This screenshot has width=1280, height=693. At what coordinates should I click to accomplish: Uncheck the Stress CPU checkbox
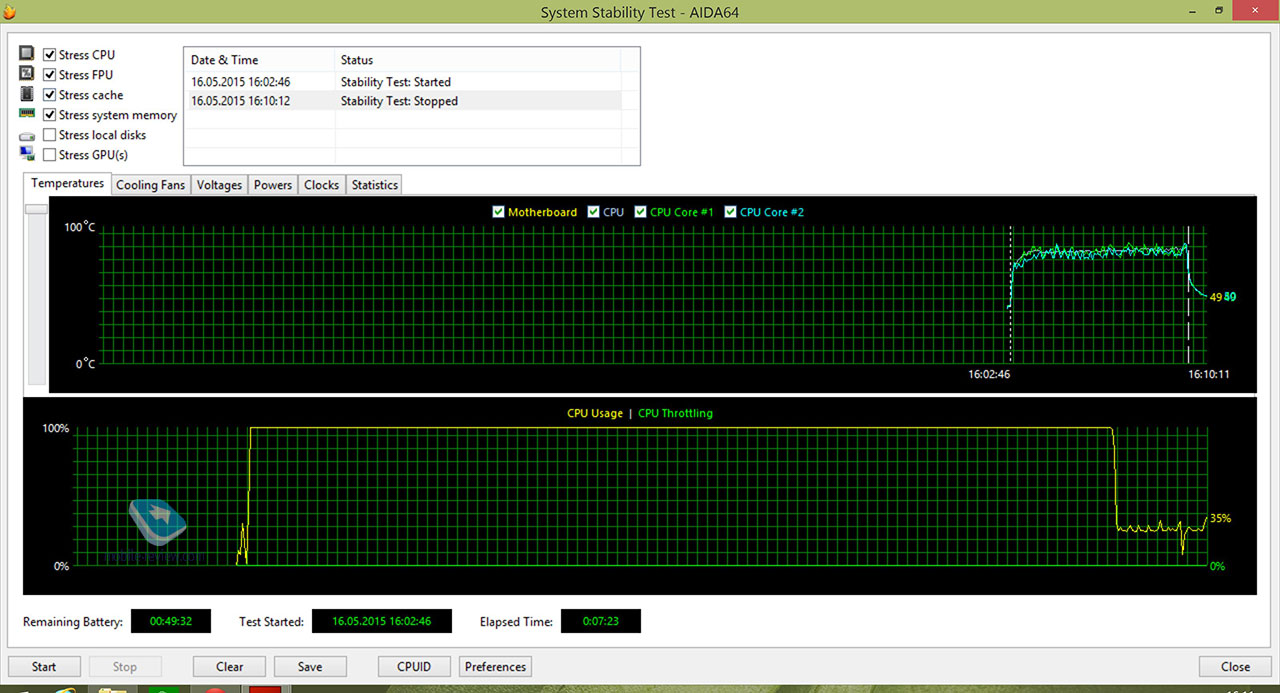coord(50,55)
